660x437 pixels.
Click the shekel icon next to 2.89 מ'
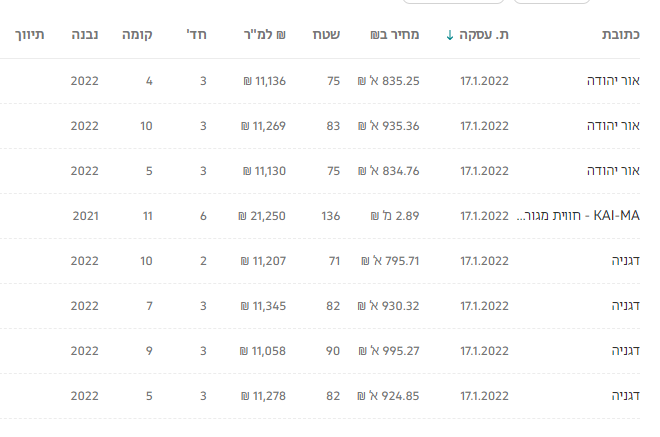click(x=374, y=216)
